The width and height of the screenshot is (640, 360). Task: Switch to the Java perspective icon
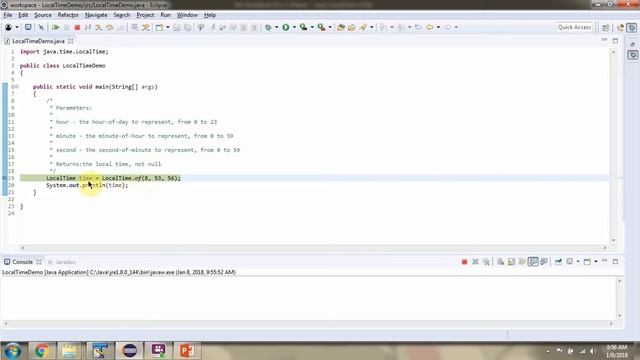620,27
